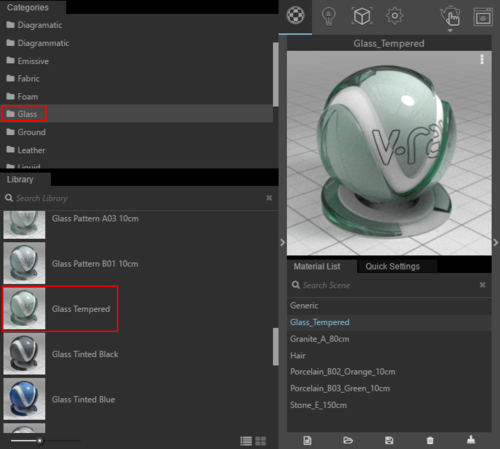
Task: Show the frame buffer window icon
Action: [483, 17]
